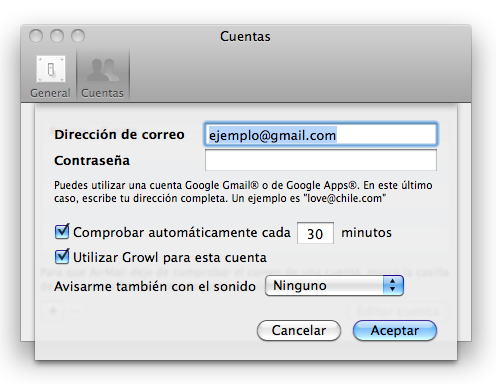Image resolution: width=496 pixels, height=384 pixels.
Task: Focus the Contraseña password field
Action: [321, 160]
